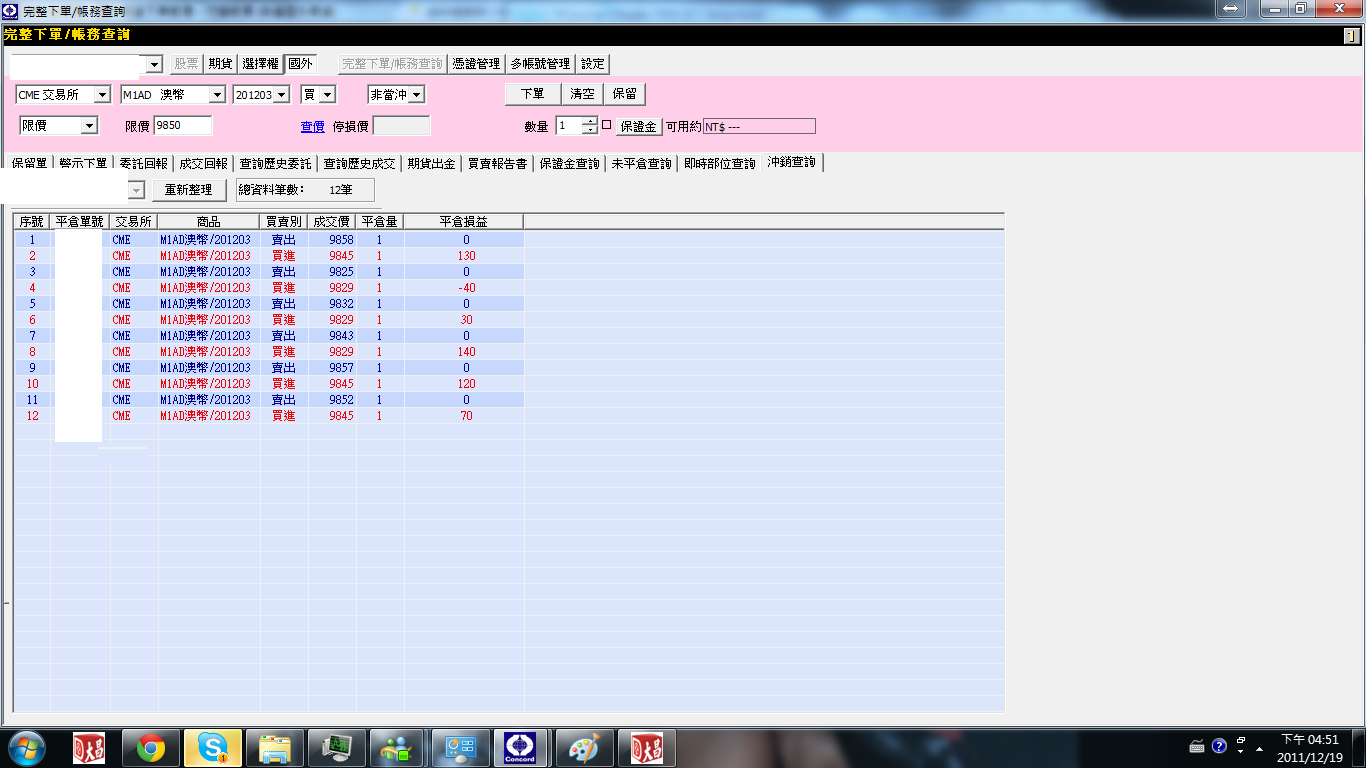Open the 設定 settings button
Screen dimensions: 1366x768
(593, 63)
